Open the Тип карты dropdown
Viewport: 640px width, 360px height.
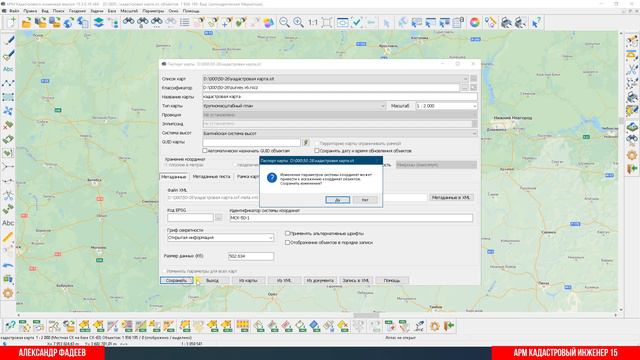(383, 106)
